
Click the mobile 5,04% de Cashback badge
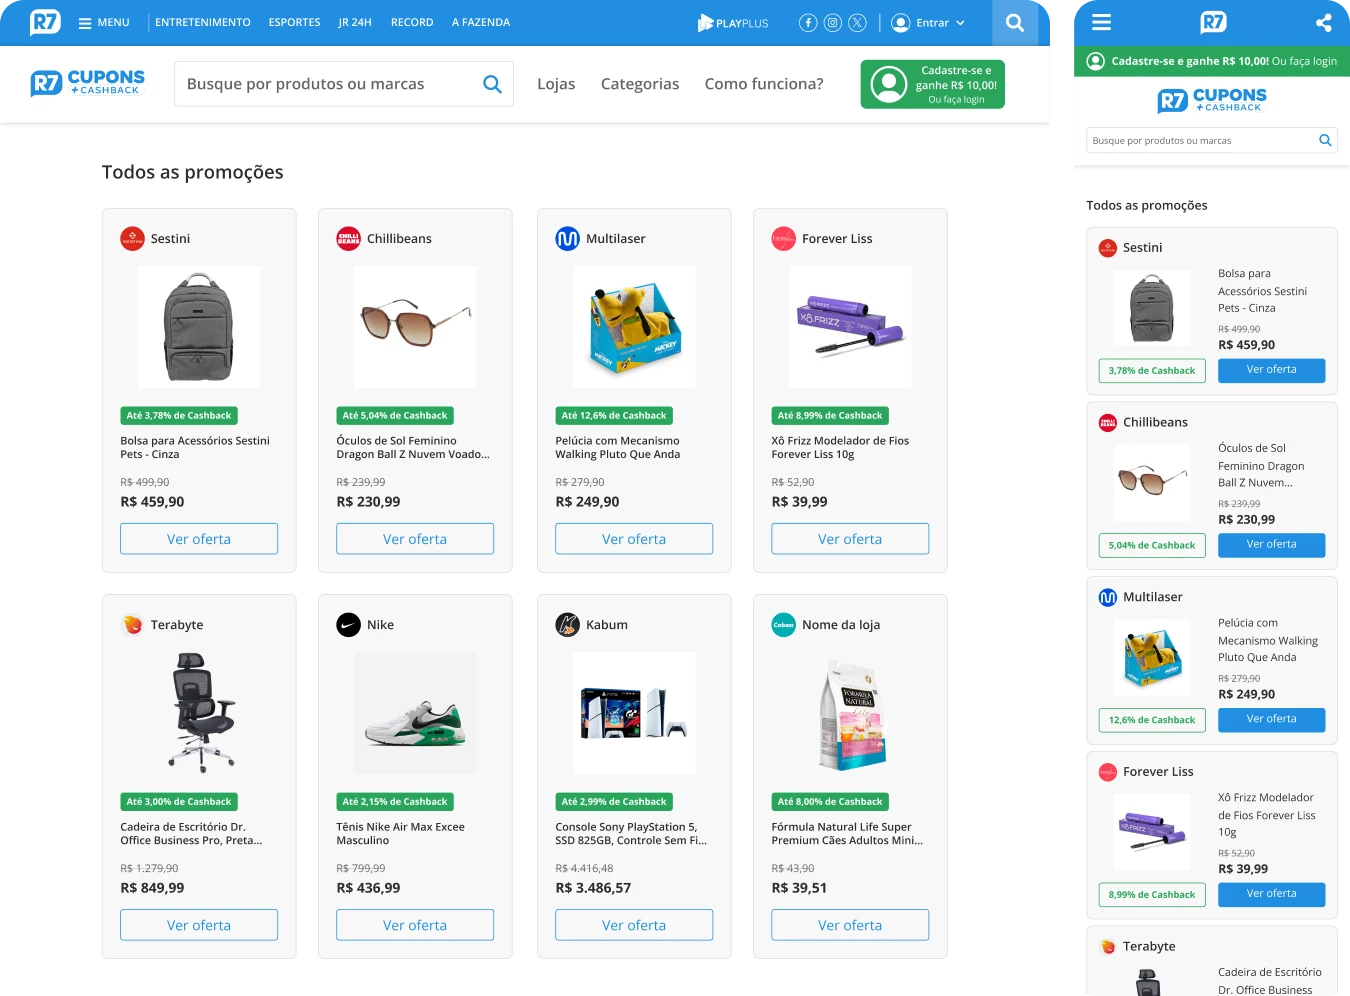pos(1152,545)
